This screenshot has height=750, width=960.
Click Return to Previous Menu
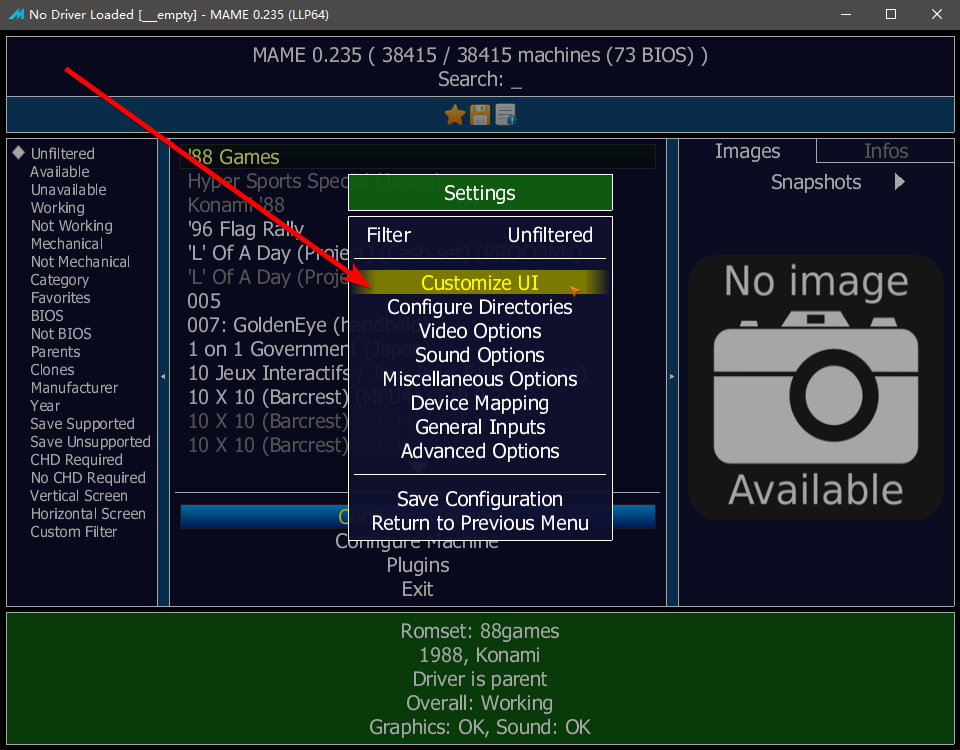[x=480, y=523]
